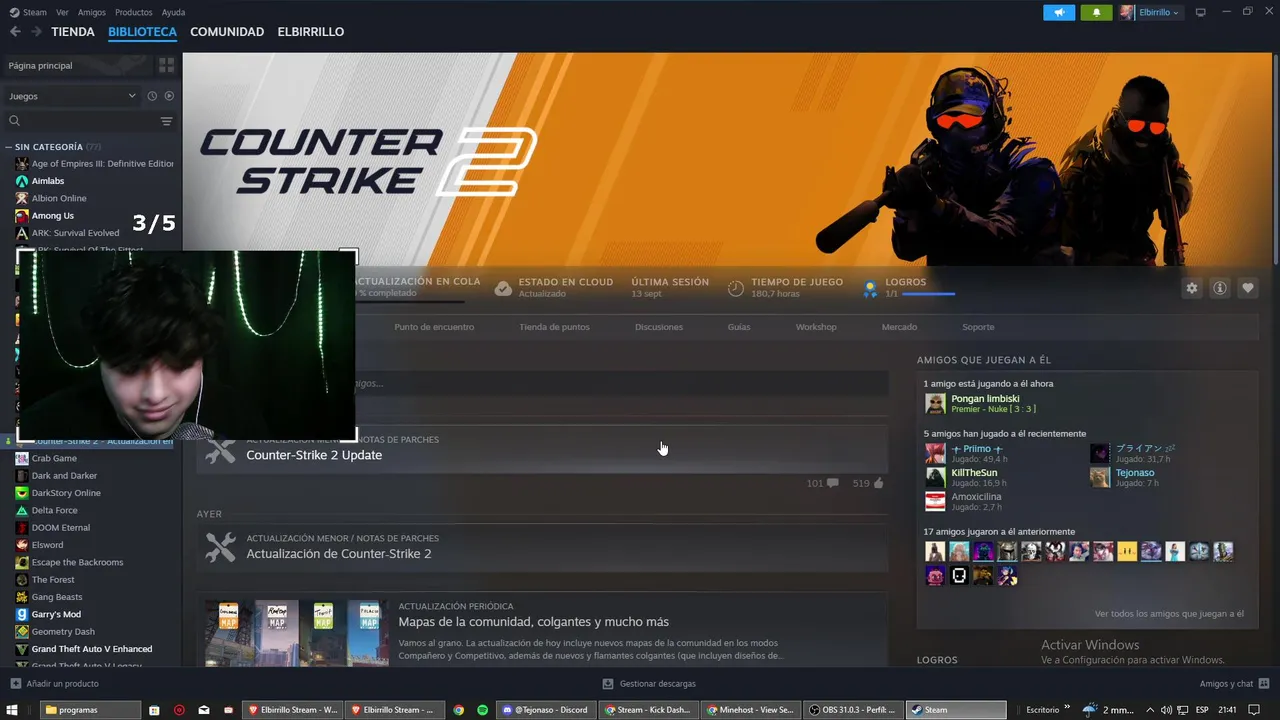Click the 519 thumbs up icon
Viewport: 1280px width, 720px height.
pyautogui.click(x=879, y=483)
